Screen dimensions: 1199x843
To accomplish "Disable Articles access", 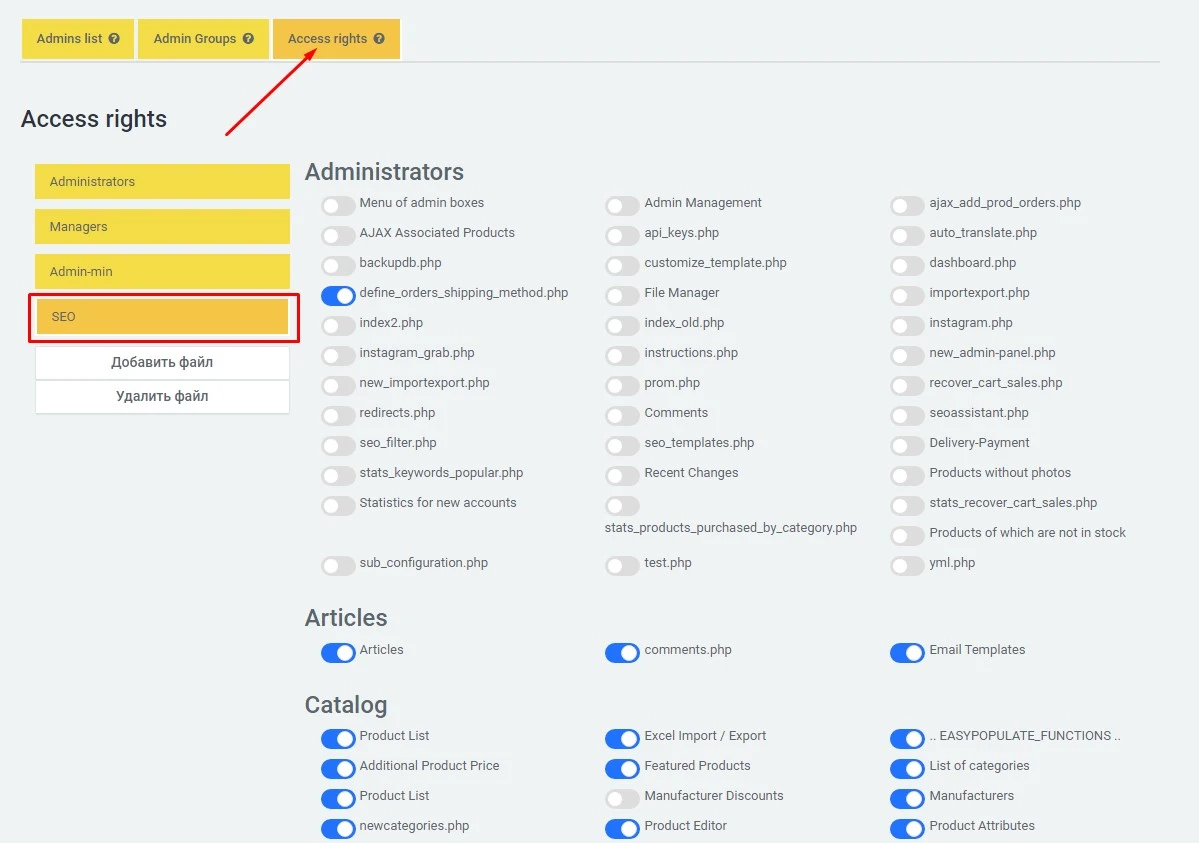I will point(337,652).
